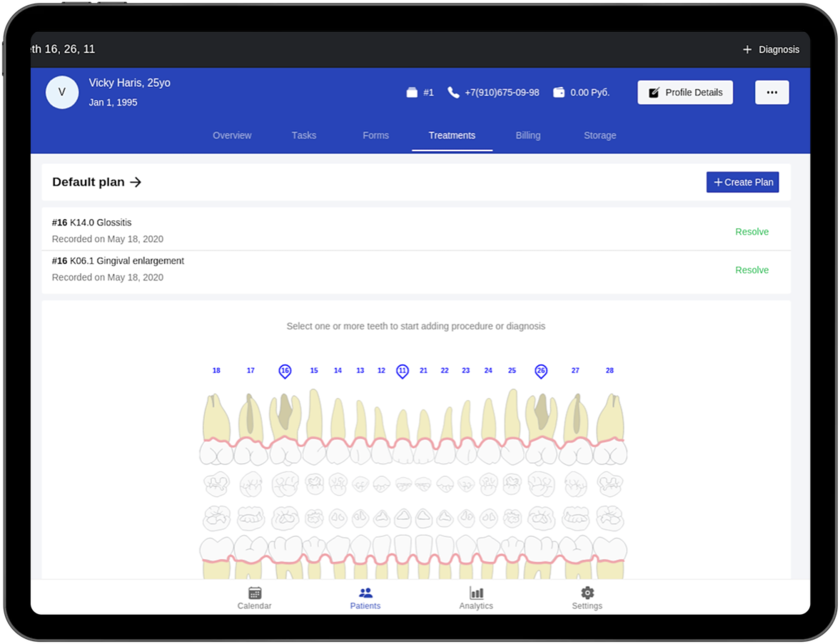
Task: Open the plus Diagnosis menu in top bar
Action: 771,49
